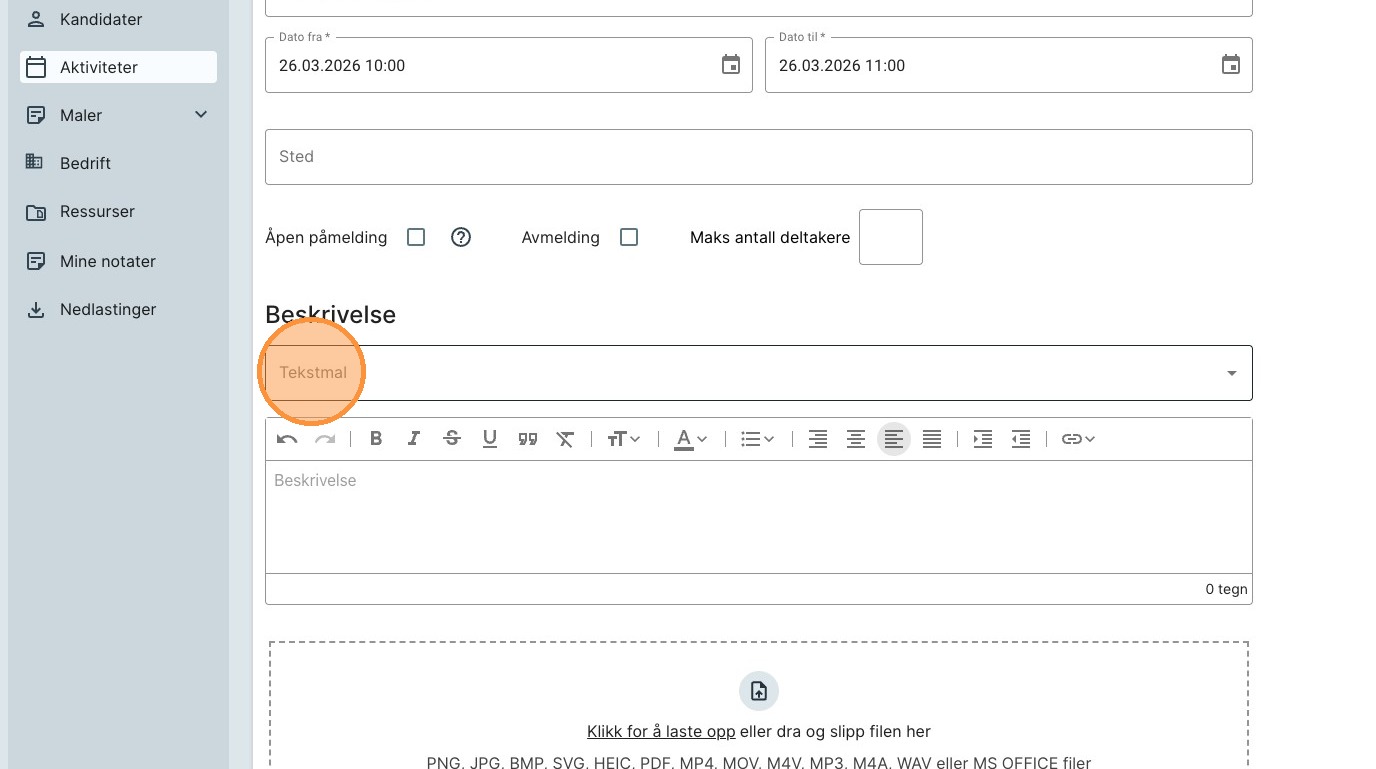Open the list style dropdown
1376x769 pixels.
[757, 439]
